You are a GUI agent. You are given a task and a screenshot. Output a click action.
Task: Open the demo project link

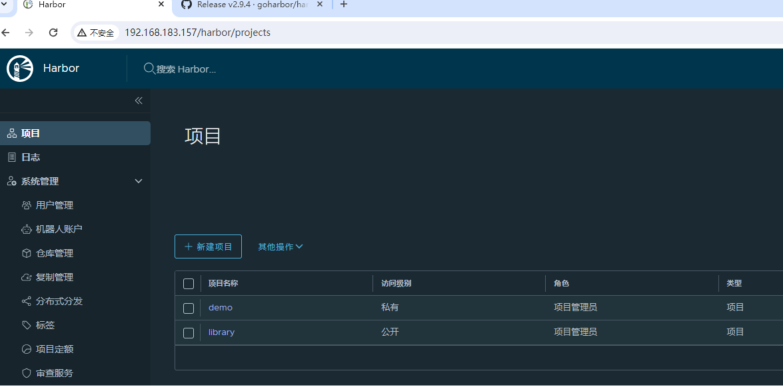(220, 308)
